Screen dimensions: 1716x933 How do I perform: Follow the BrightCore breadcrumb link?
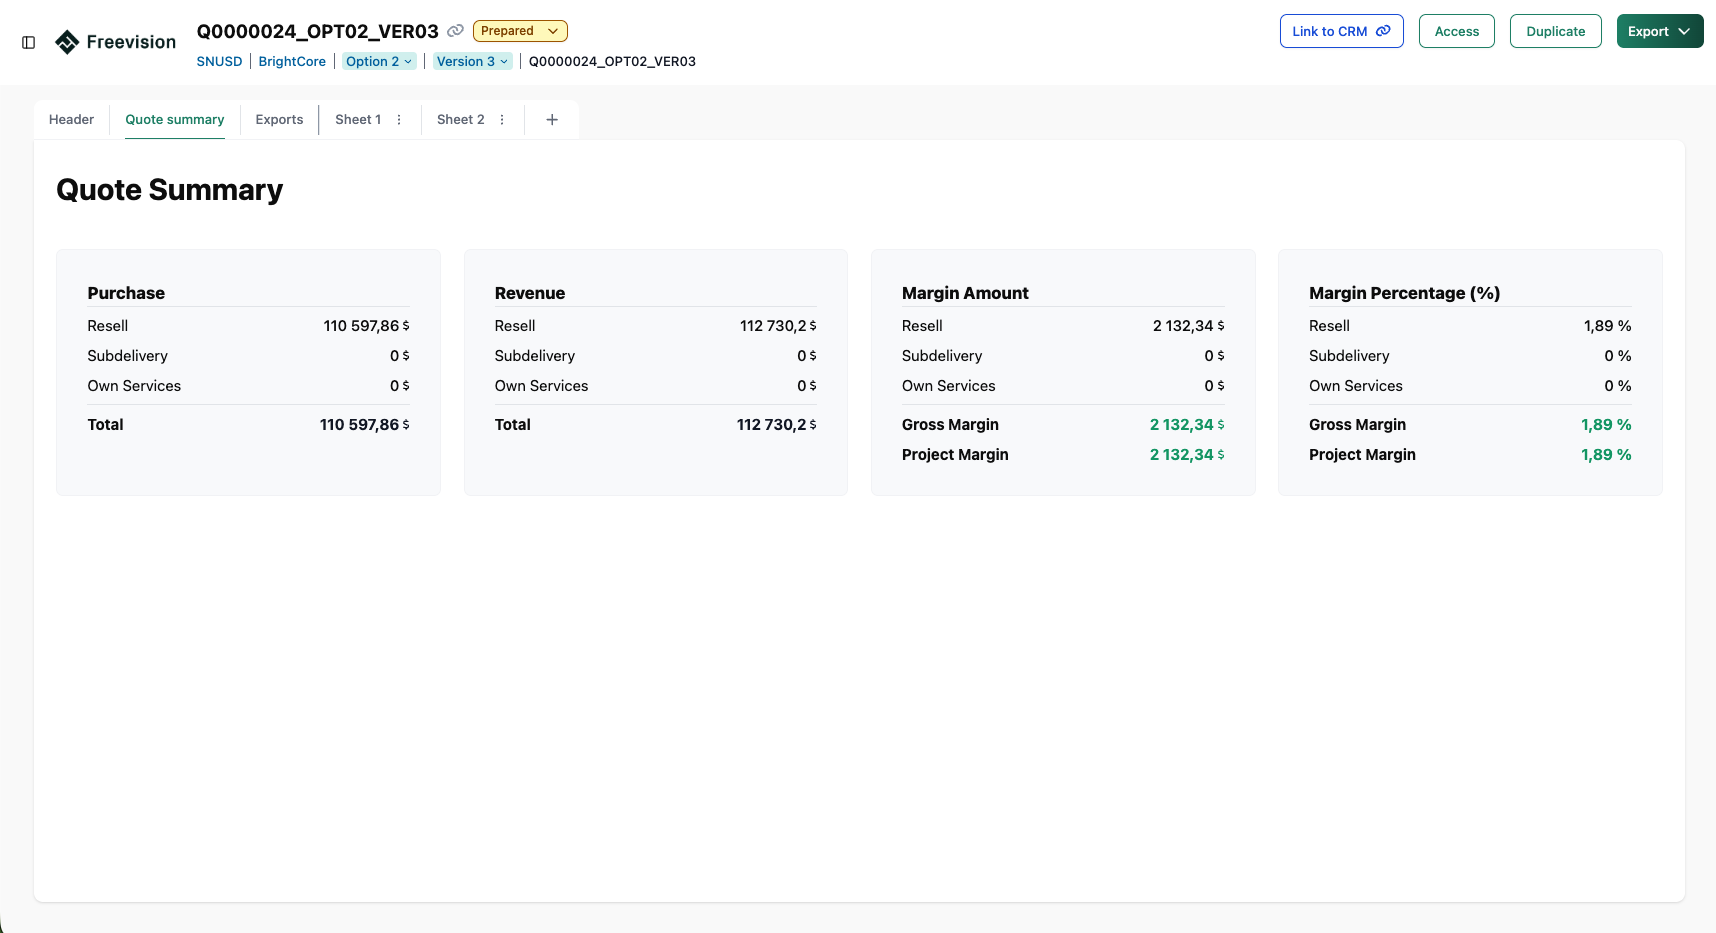point(292,61)
